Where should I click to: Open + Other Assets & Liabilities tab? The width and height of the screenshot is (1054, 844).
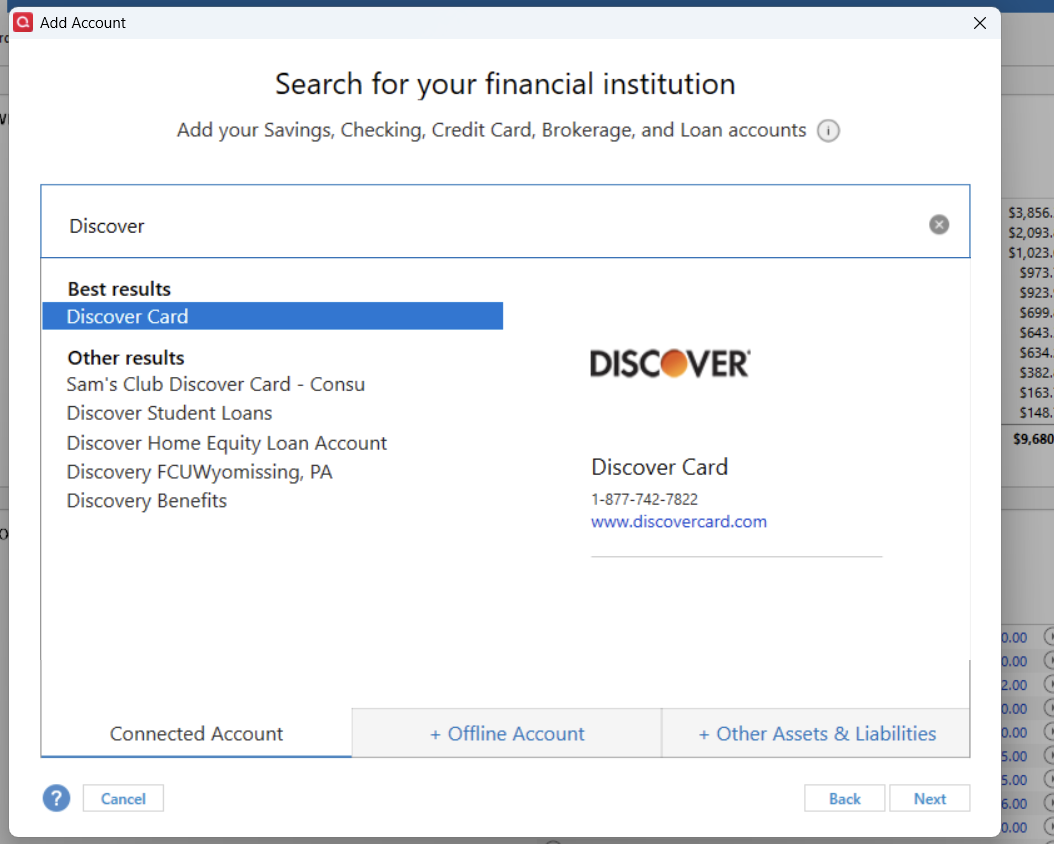pos(816,733)
